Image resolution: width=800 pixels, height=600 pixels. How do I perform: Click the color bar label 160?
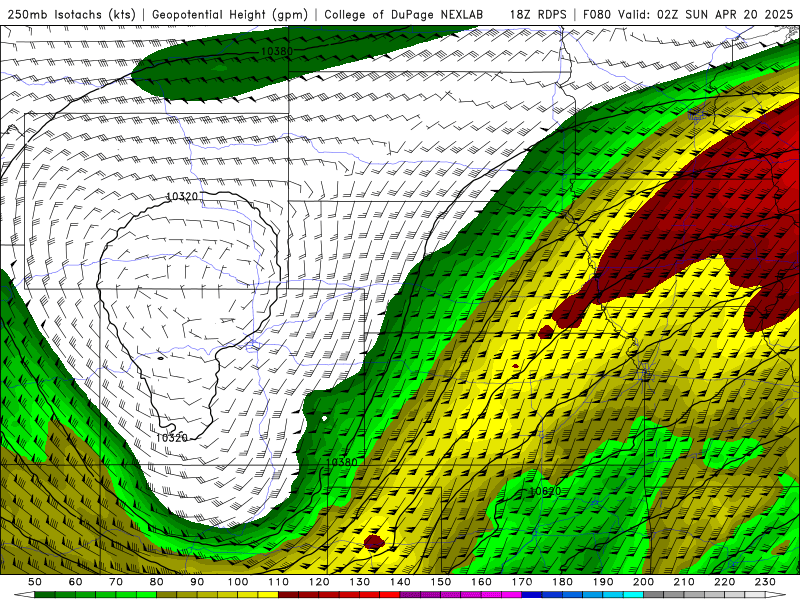tap(481, 582)
